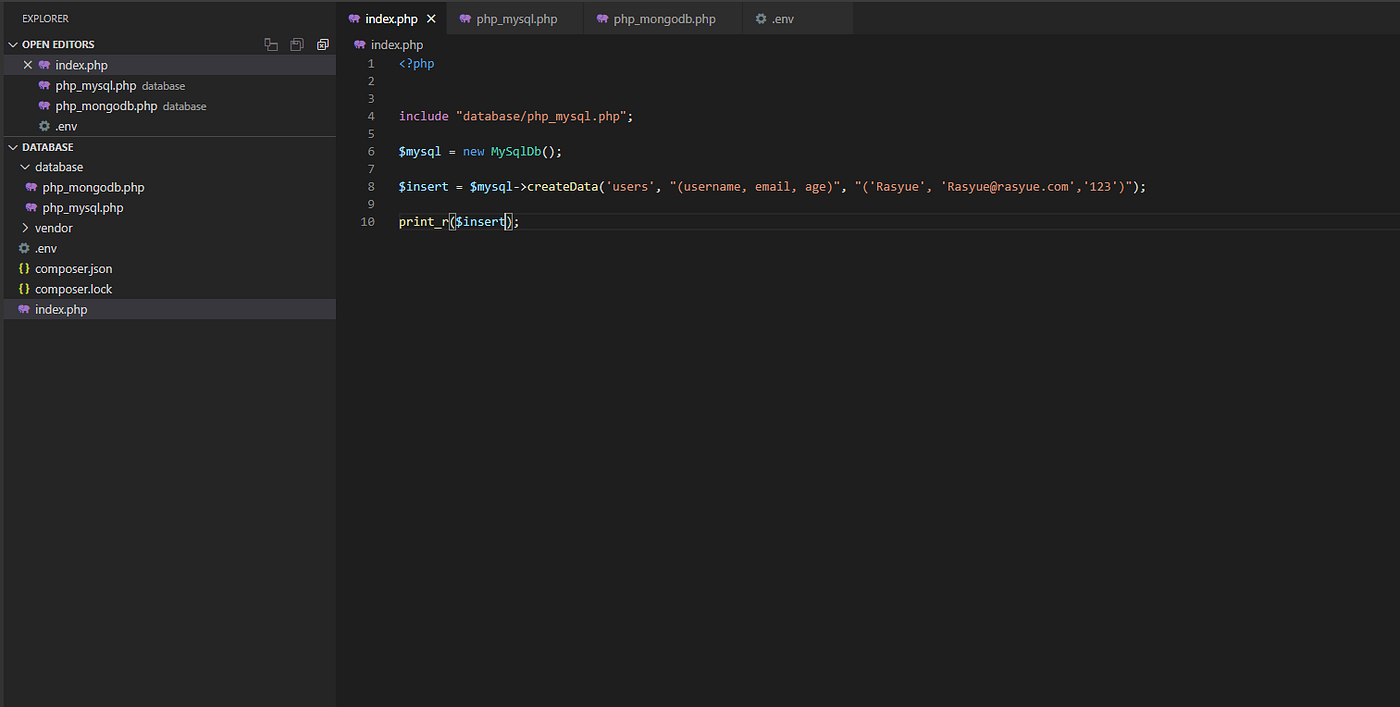The width and height of the screenshot is (1400, 707).
Task: Close index.php in Open Editors list
Action: (28, 65)
